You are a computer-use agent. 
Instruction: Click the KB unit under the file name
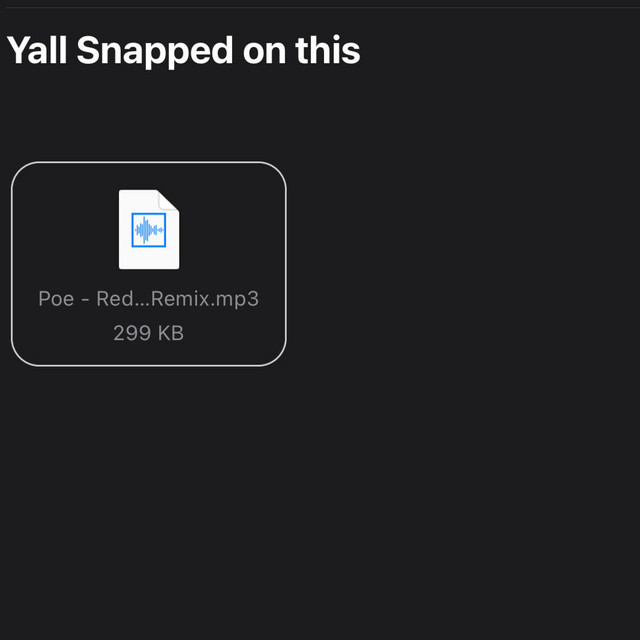point(170,333)
